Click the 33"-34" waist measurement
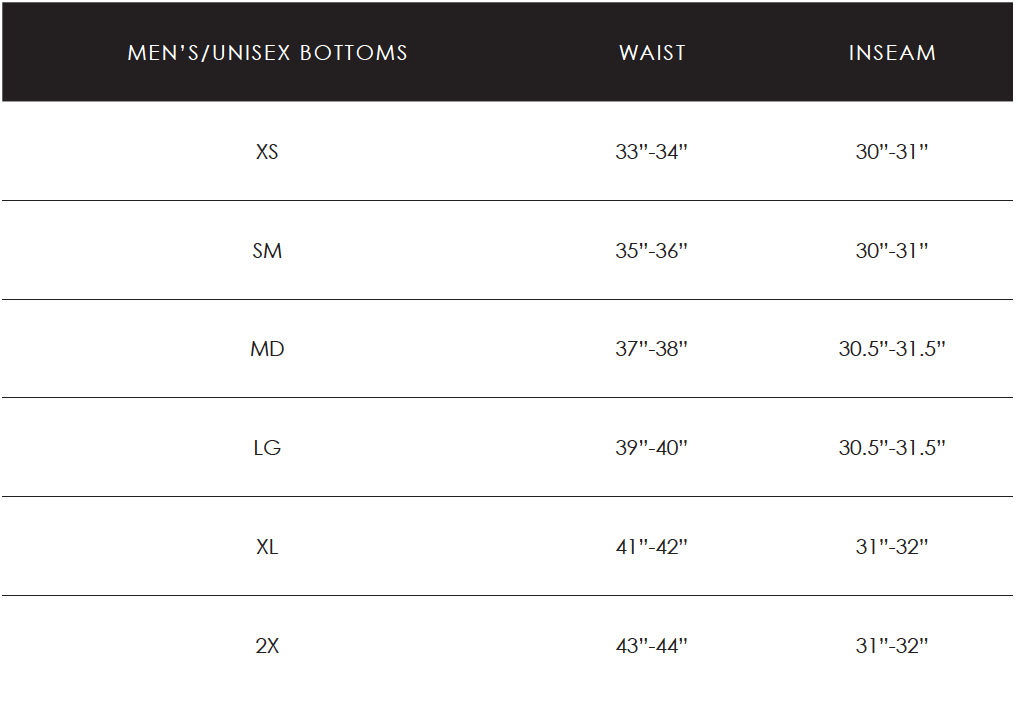Image resolution: width=1018 pixels, height=714 pixels. pyautogui.click(x=652, y=152)
